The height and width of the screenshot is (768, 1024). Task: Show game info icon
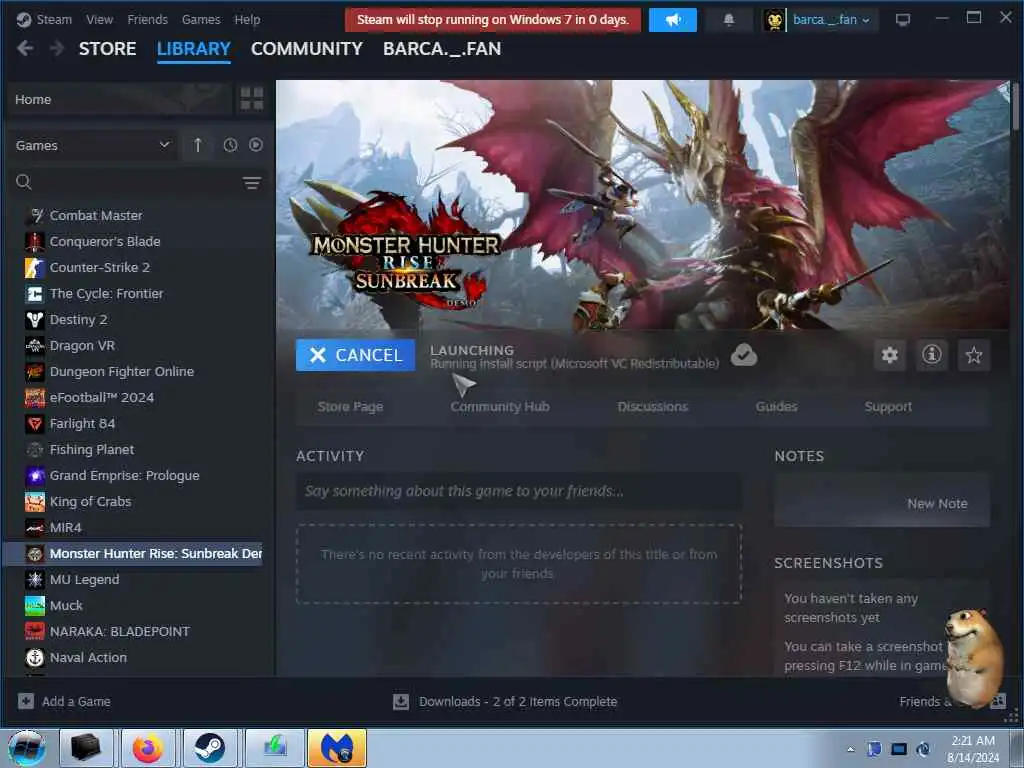coord(931,355)
